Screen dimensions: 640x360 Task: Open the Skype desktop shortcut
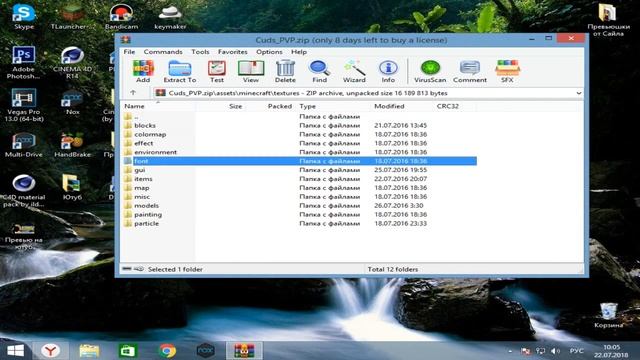[x=24, y=17]
